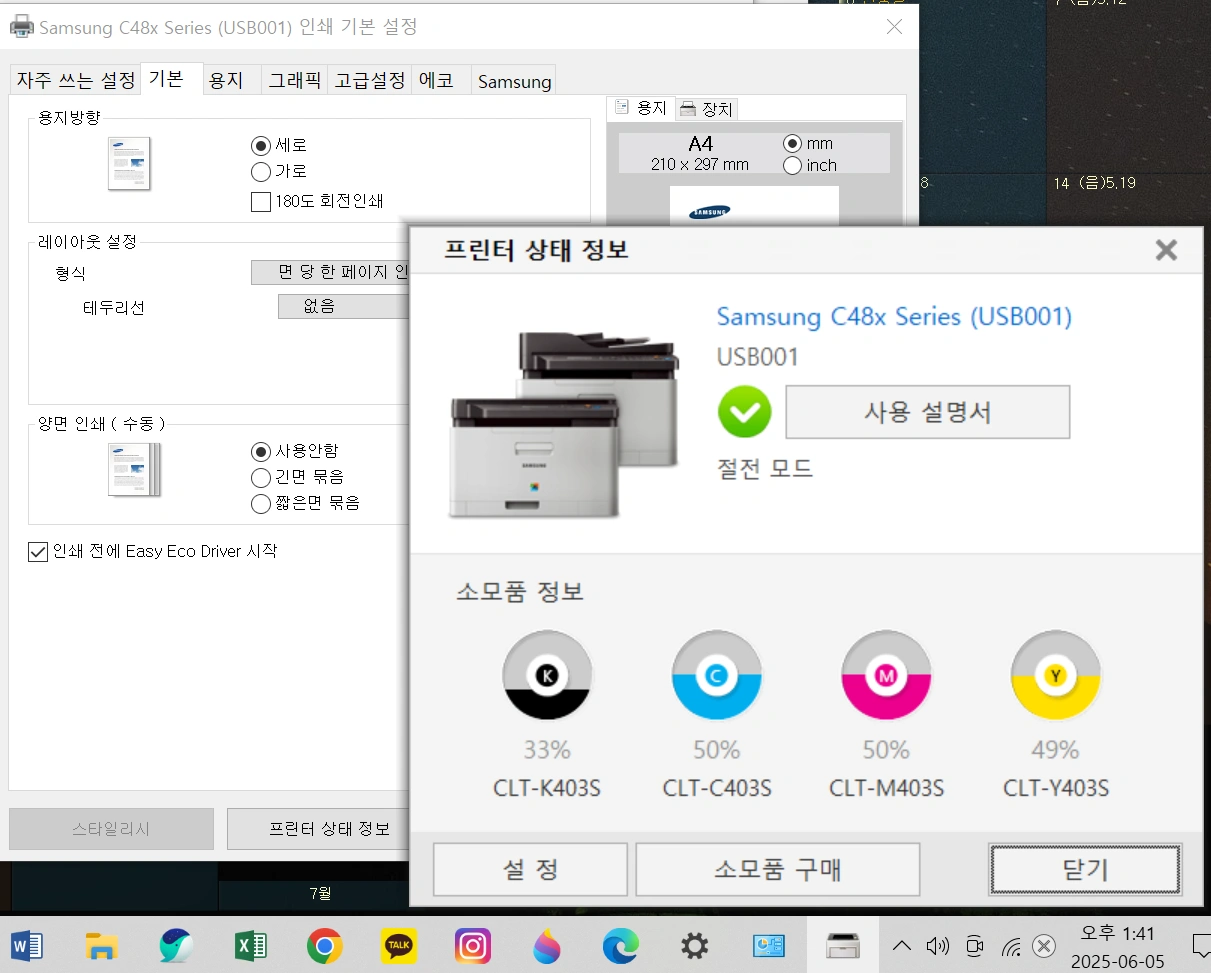Click the cyan C toner icon
This screenshot has height=973, width=1211.
tap(717, 676)
